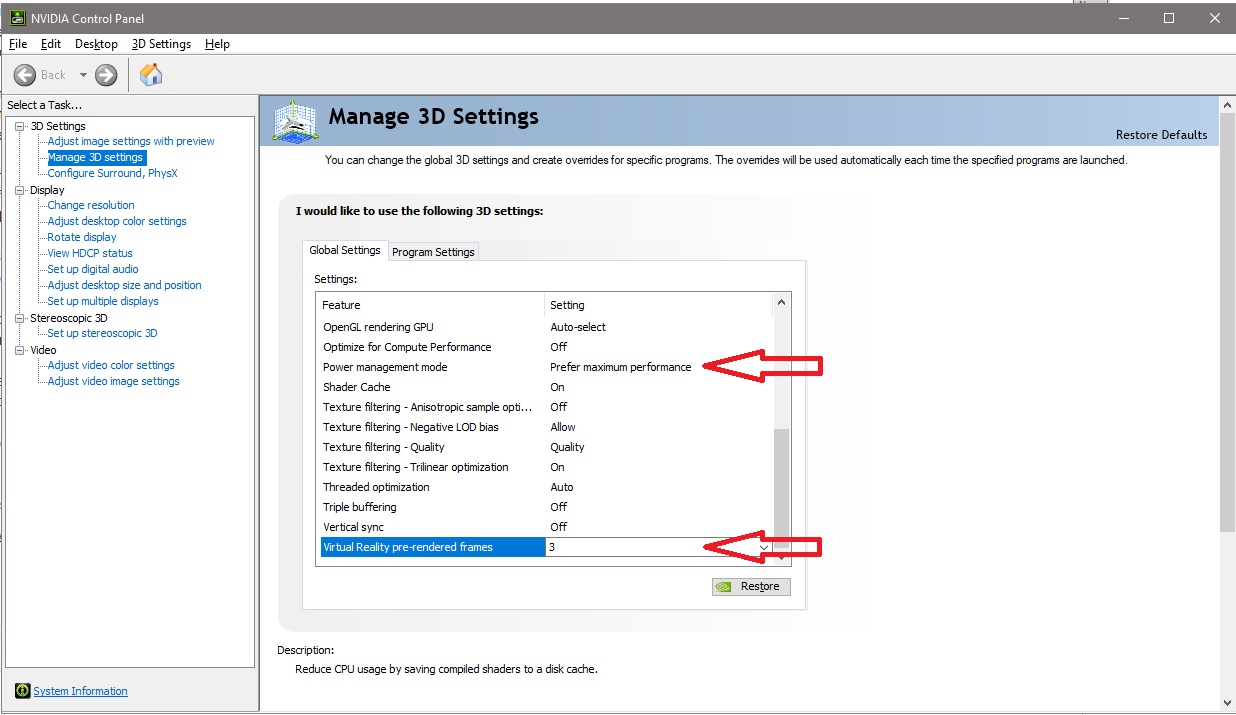Open the Edit menu

coord(51,44)
